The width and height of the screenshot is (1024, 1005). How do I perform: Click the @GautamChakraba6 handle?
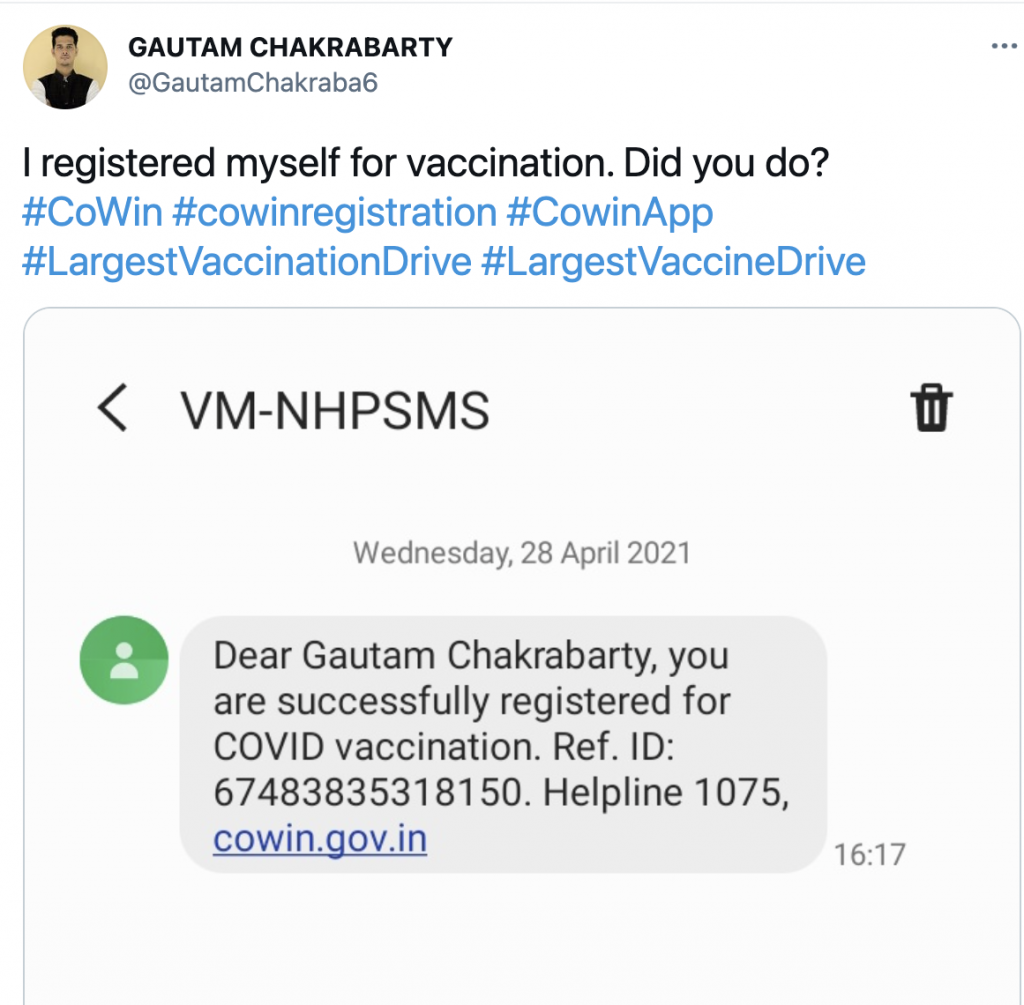click(253, 83)
